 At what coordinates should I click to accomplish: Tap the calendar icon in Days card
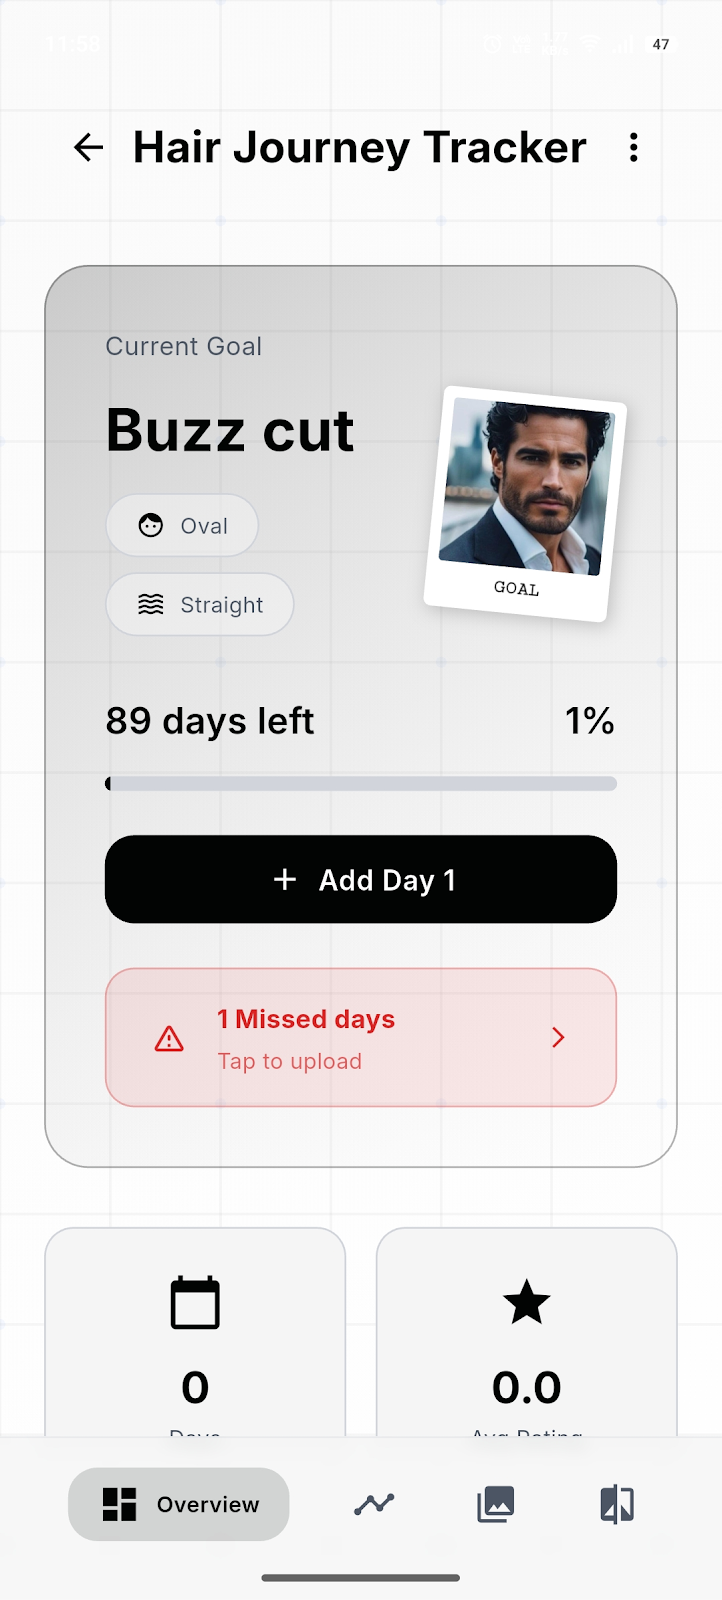(x=195, y=1303)
